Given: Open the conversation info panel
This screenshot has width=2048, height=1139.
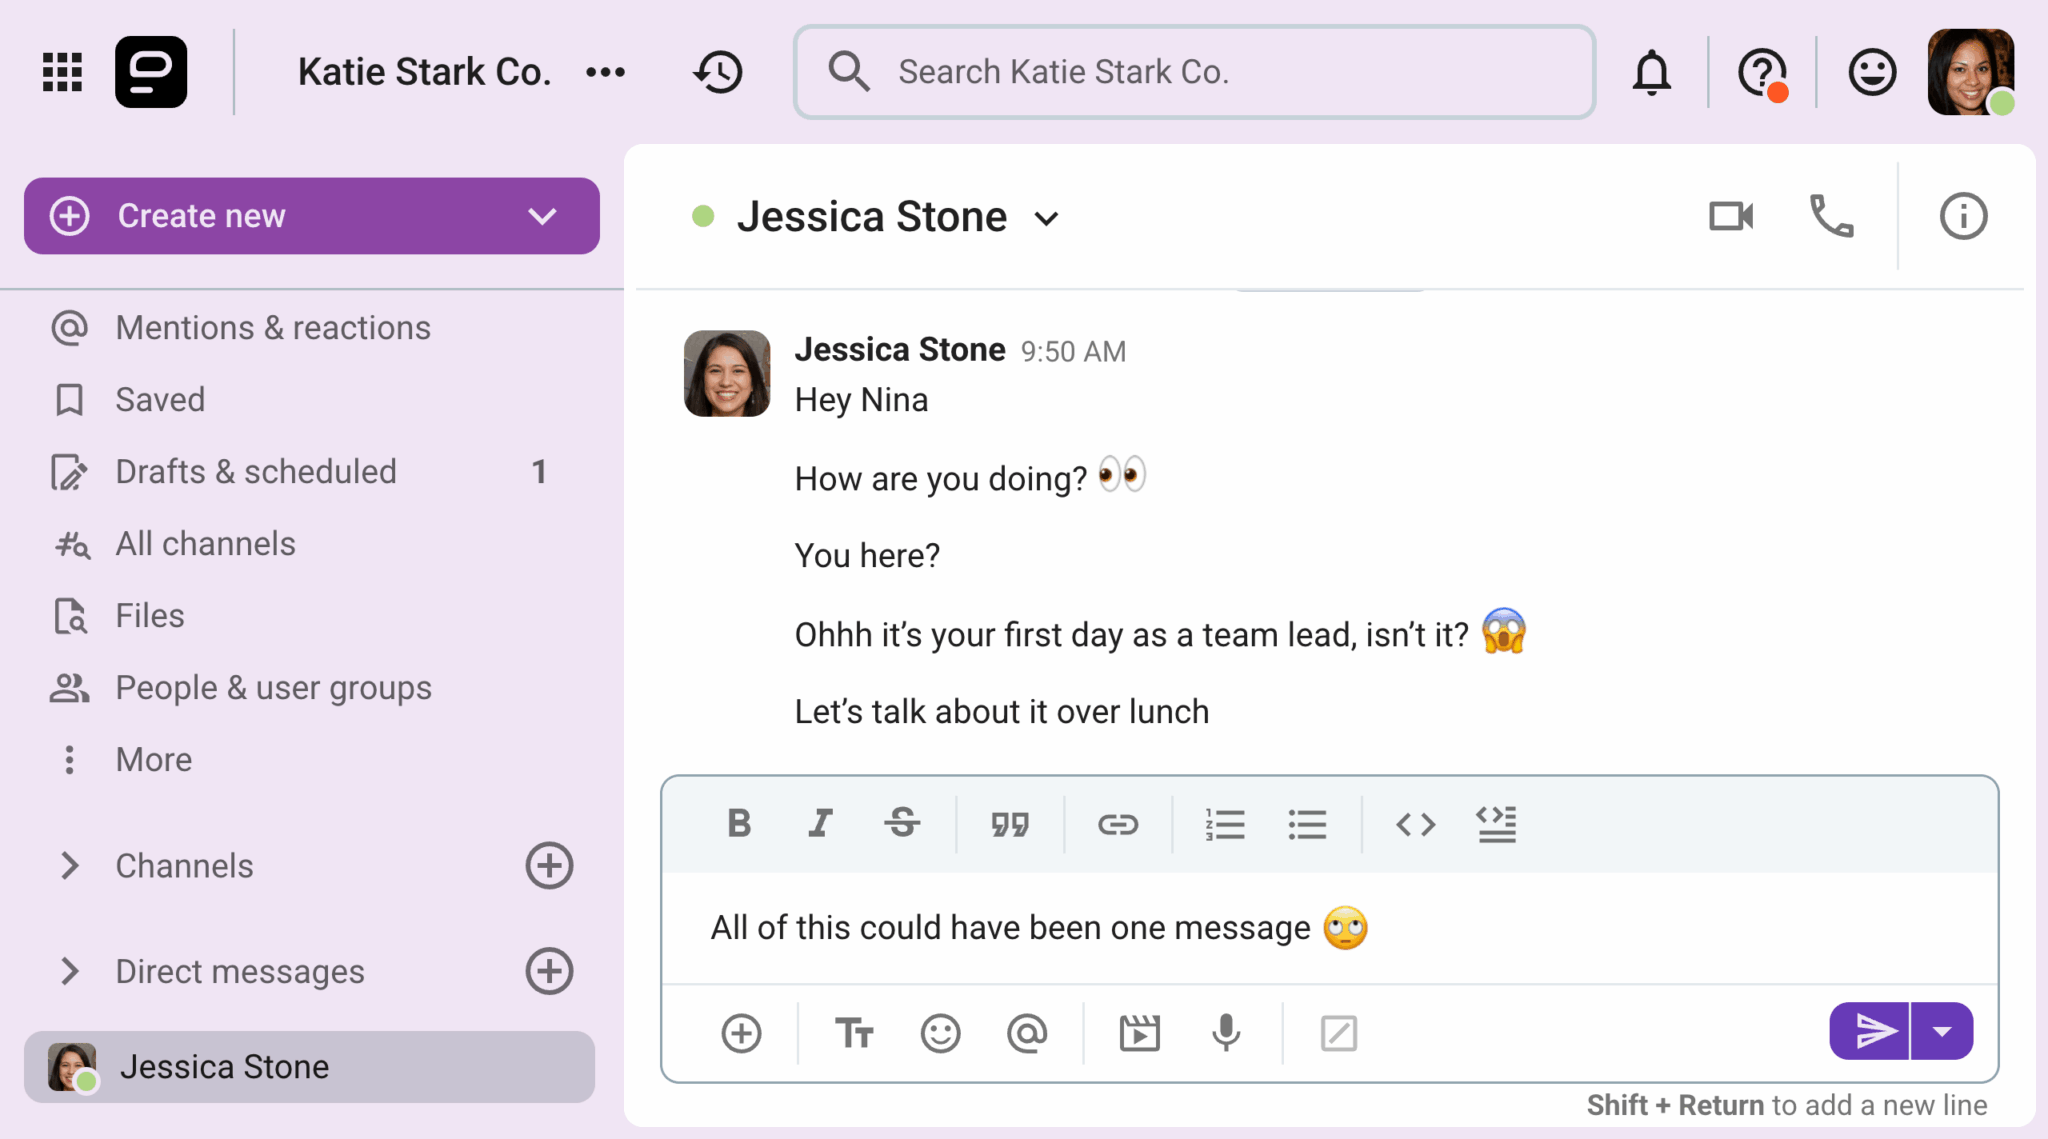Looking at the screenshot, I should click(x=1963, y=216).
